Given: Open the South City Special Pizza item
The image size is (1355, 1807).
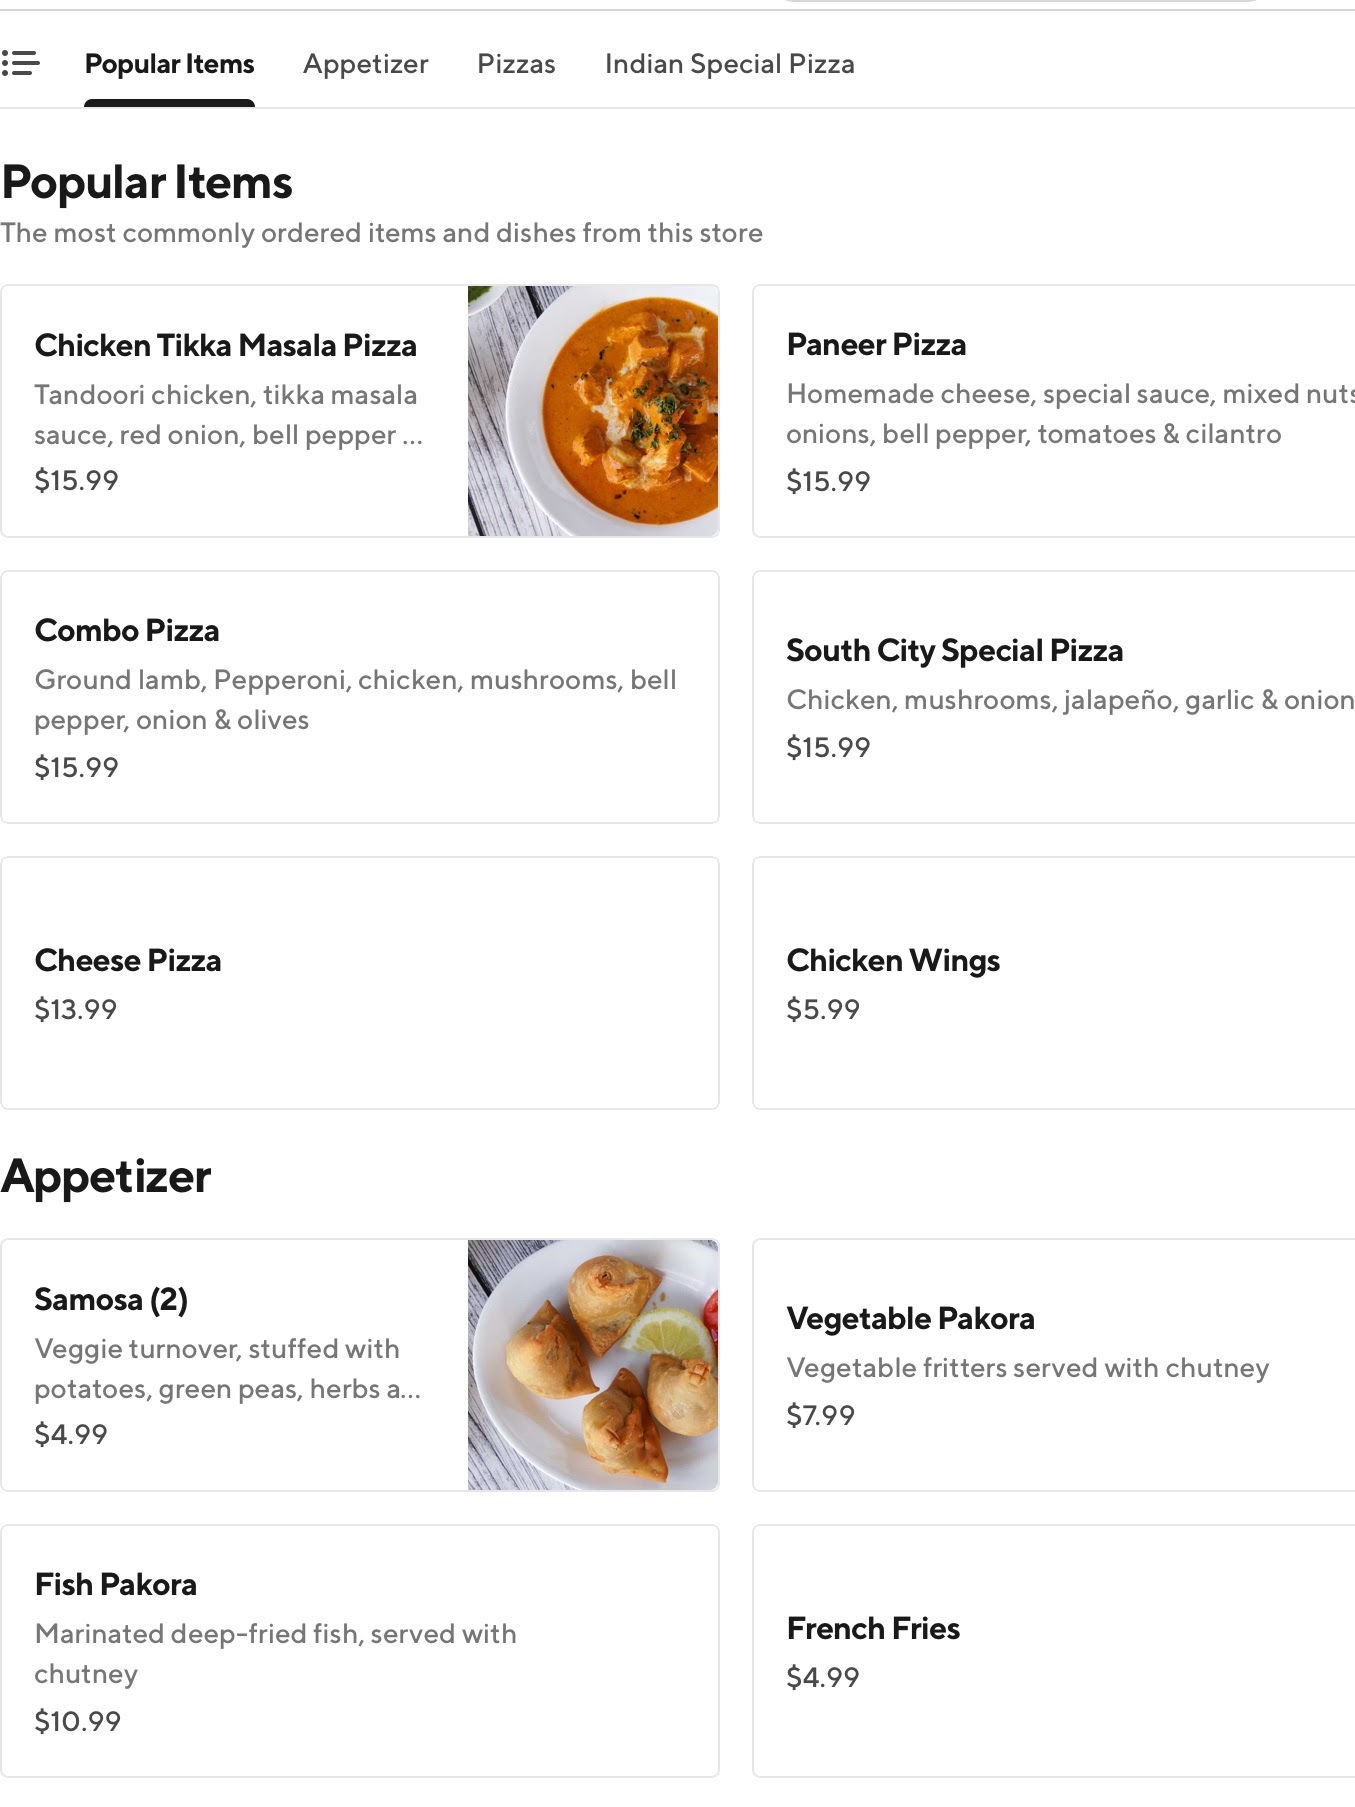Looking at the screenshot, I should [954, 651].
